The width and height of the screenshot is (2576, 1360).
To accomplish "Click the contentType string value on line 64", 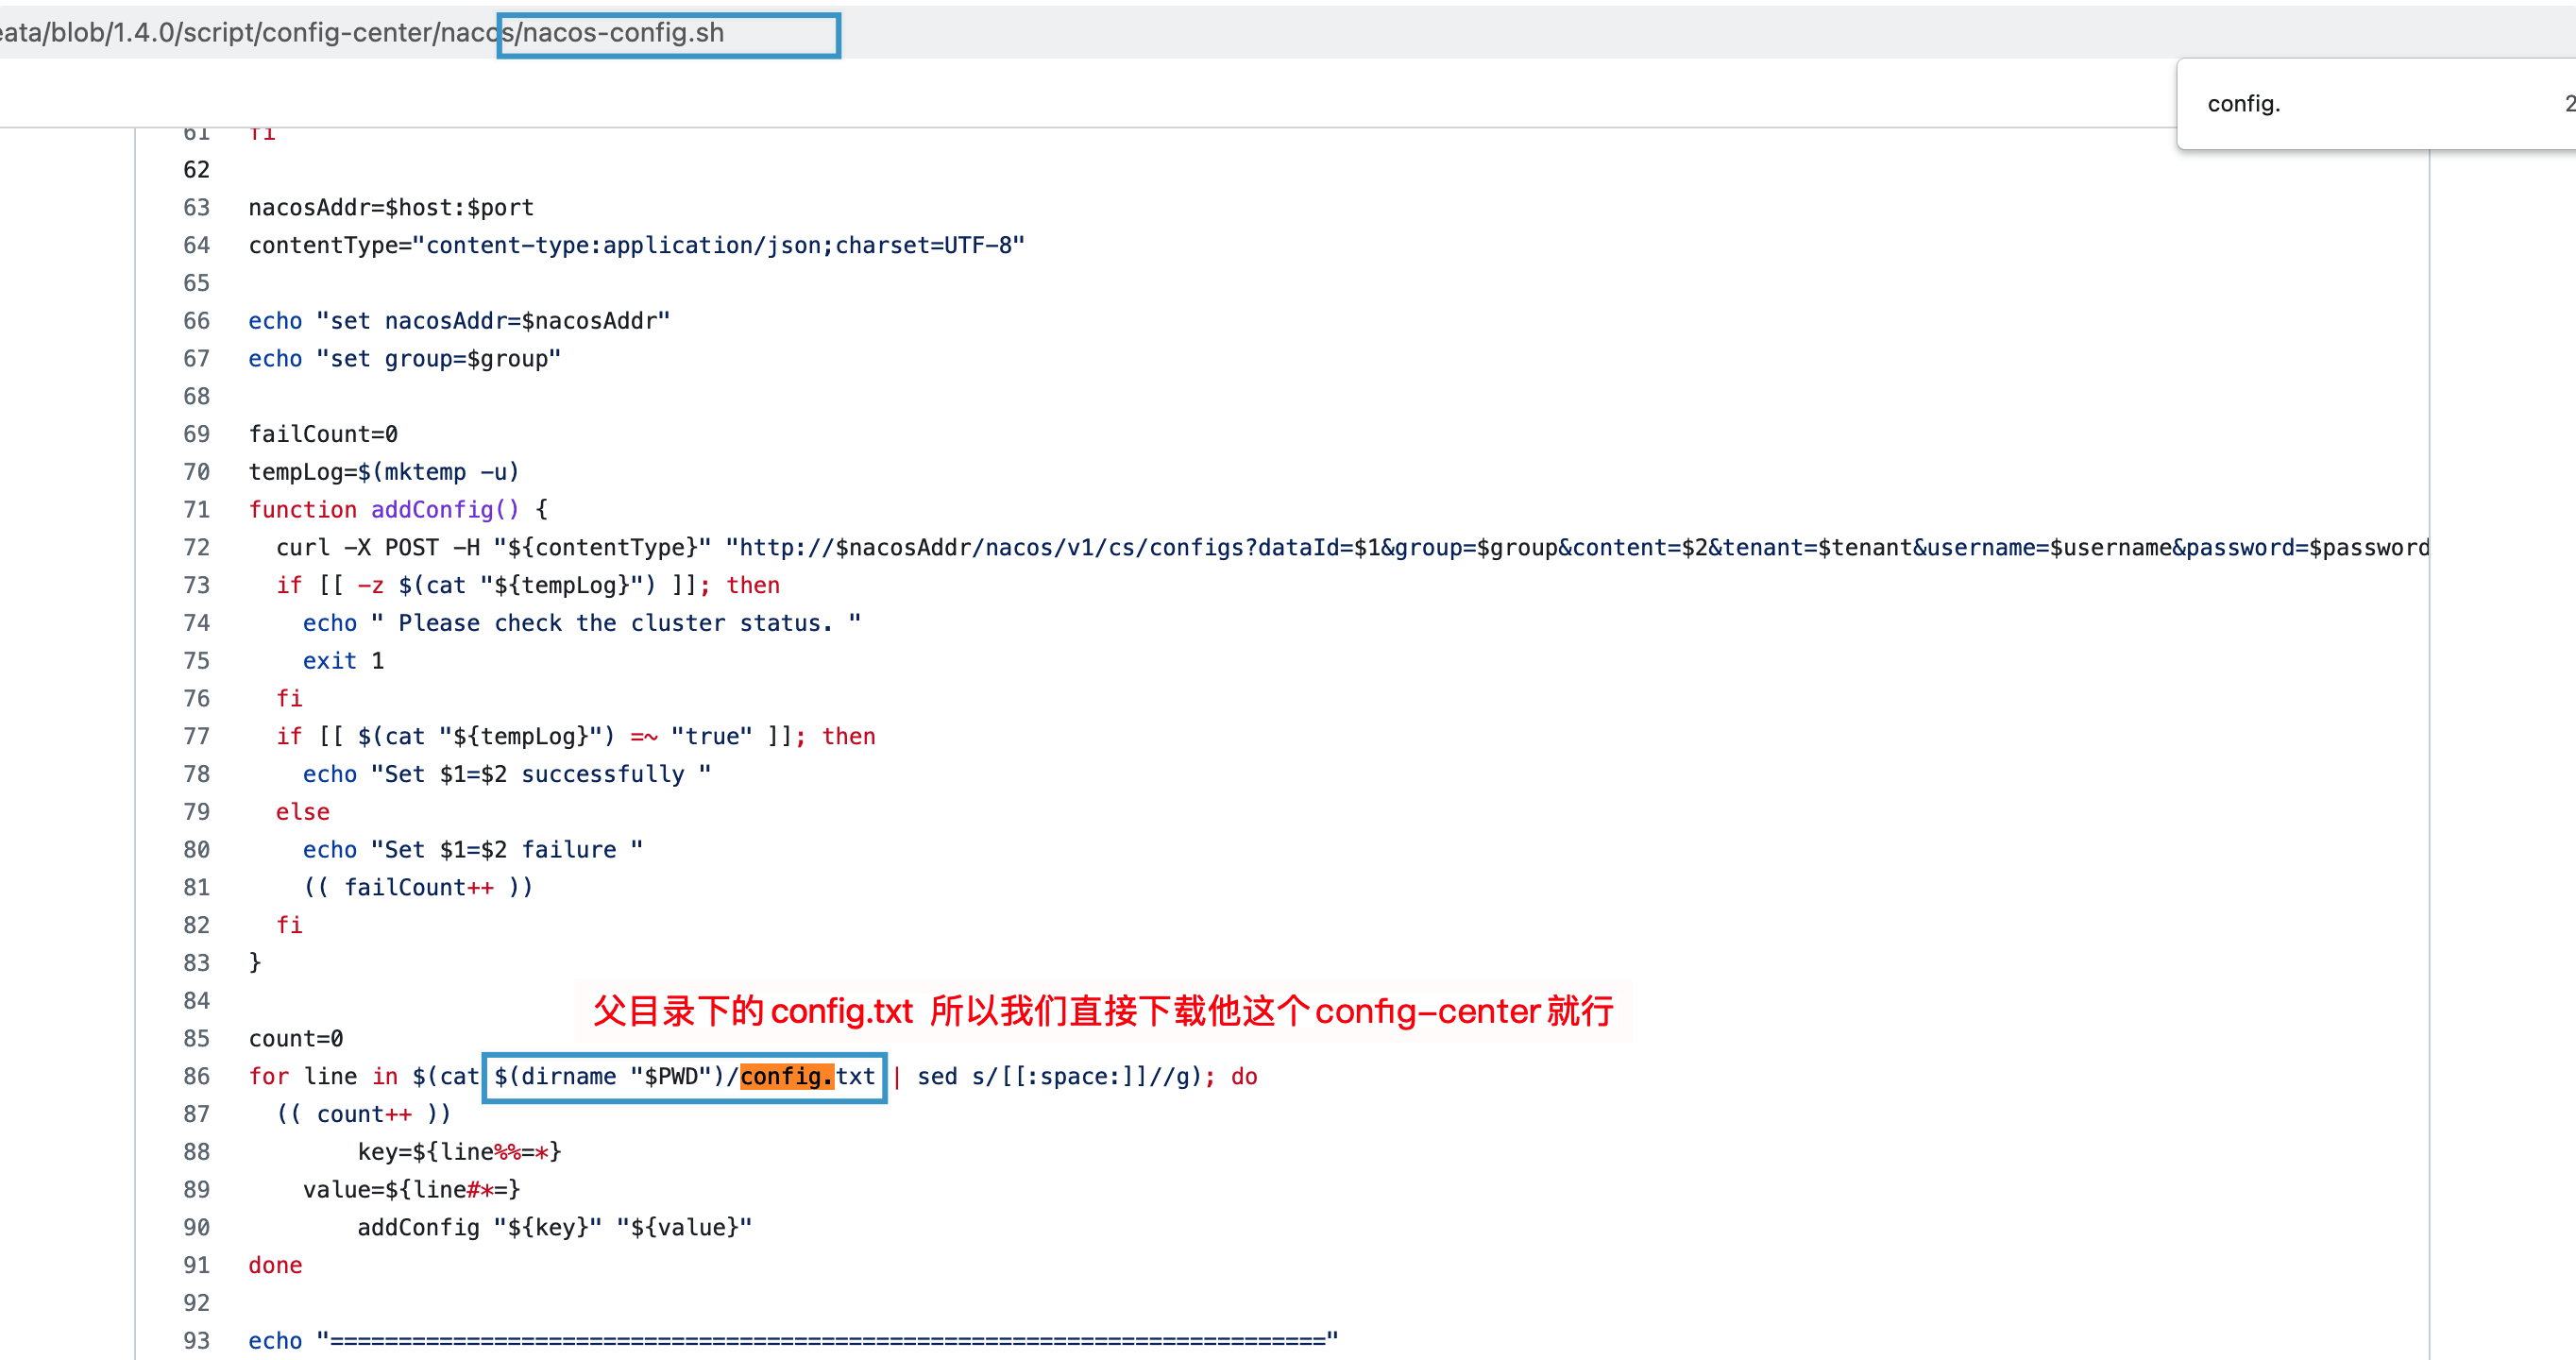I will point(718,245).
